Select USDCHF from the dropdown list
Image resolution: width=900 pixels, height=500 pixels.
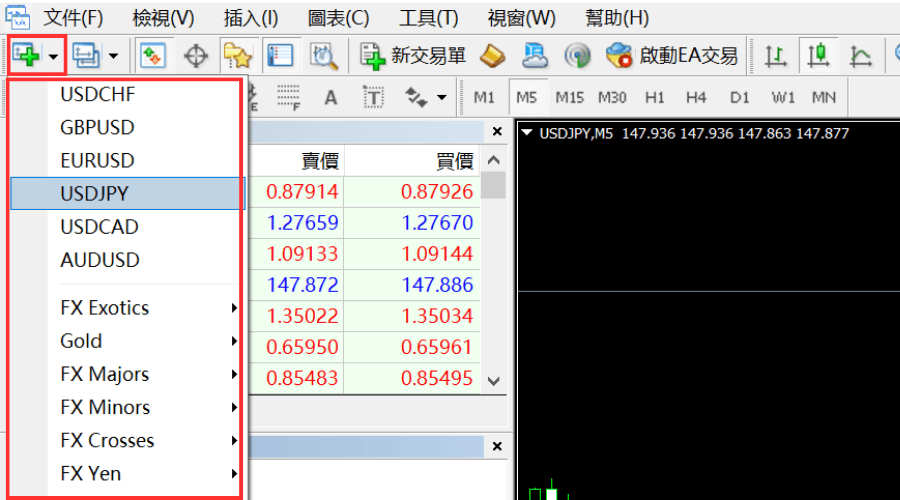(x=125, y=94)
